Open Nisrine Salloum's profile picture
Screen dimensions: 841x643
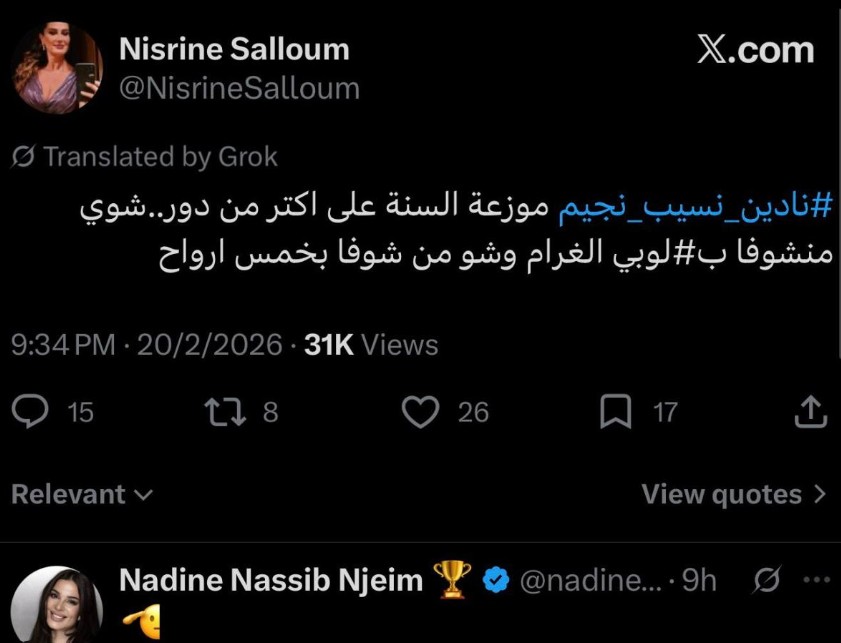(57, 67)
